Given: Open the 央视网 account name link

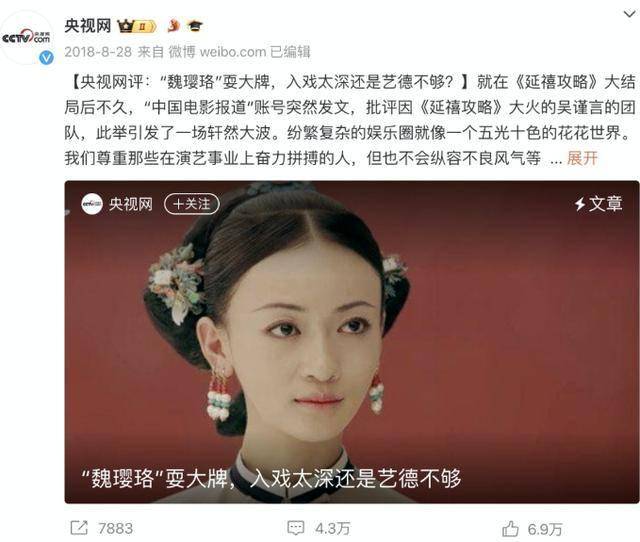Looking at the screenshot, I should click(88, 26).
